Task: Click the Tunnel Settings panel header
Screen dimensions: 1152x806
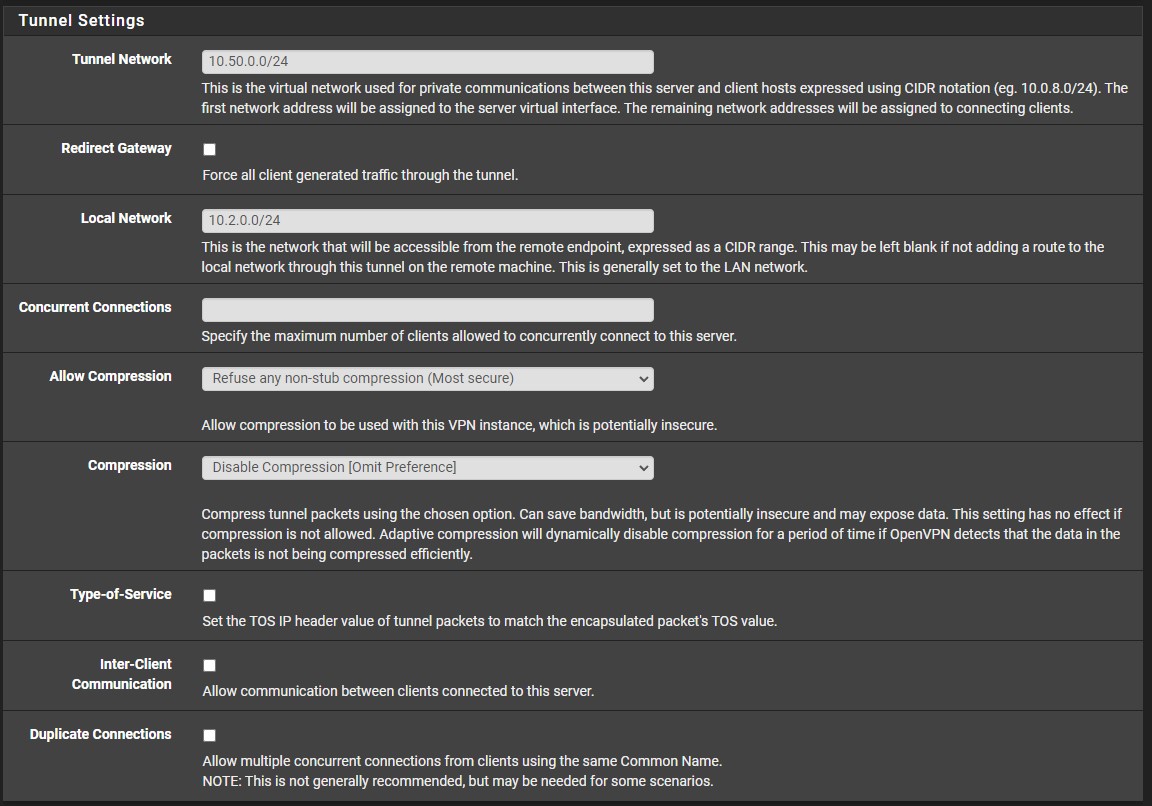Action: click(x=81, y=20)
